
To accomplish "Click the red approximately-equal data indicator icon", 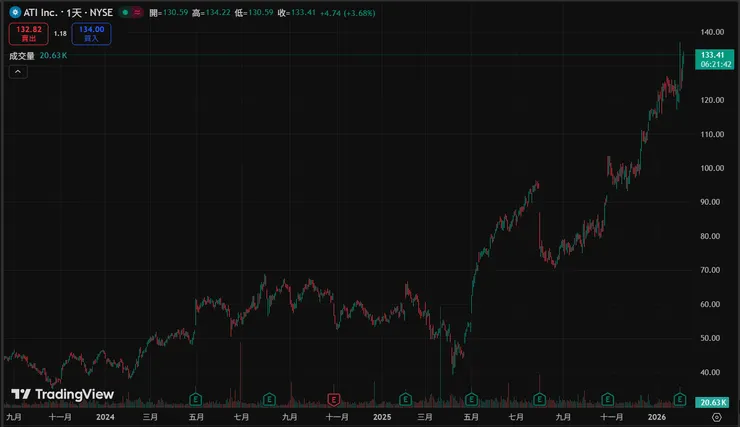I will coord(137,12).
